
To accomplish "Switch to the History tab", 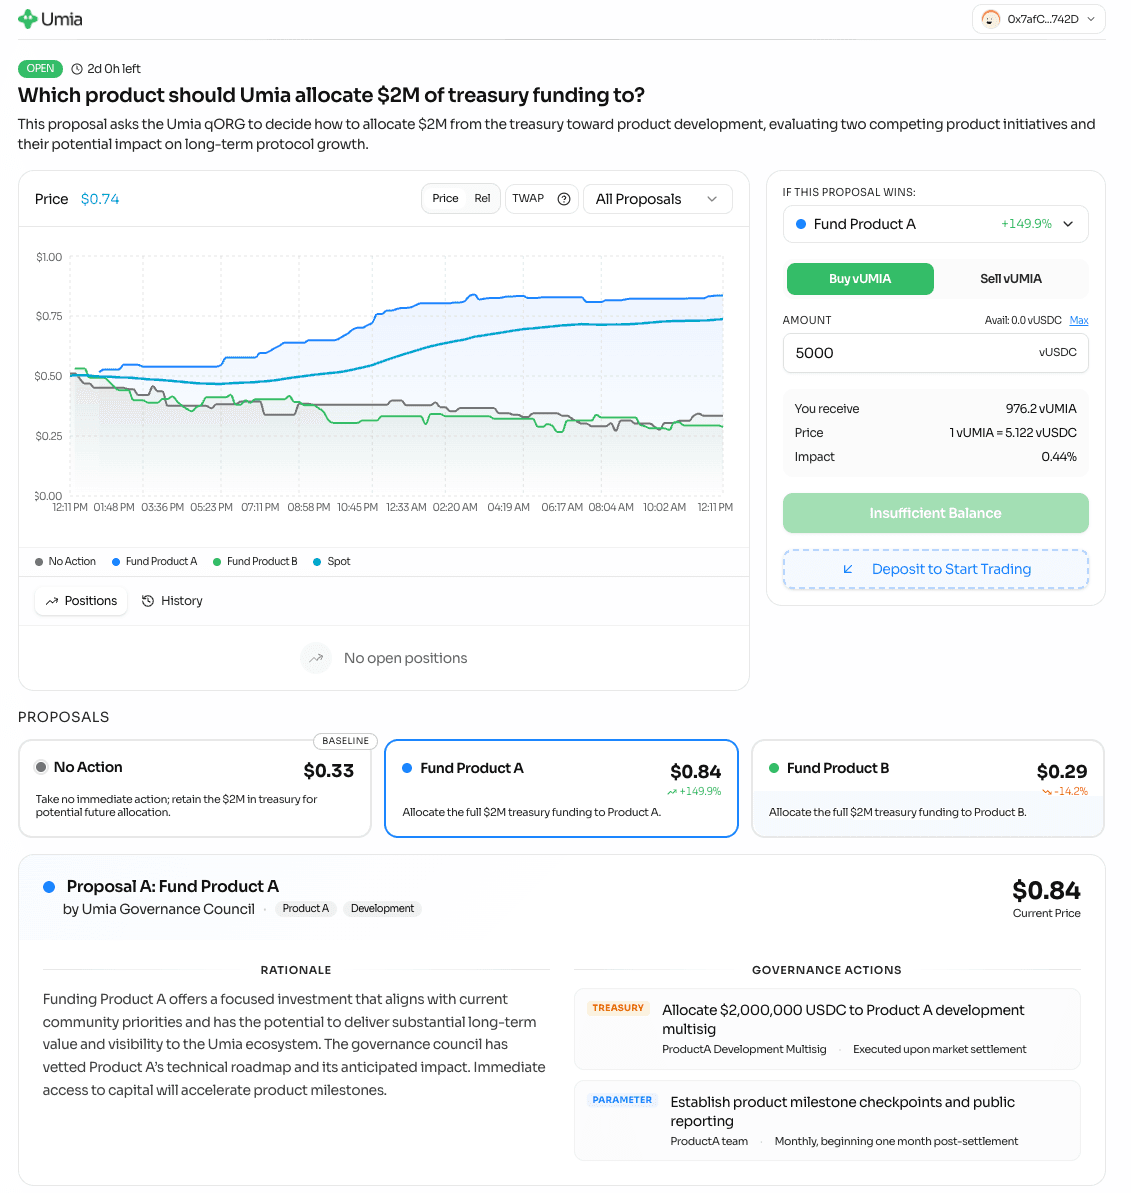I will pos(172,600).
